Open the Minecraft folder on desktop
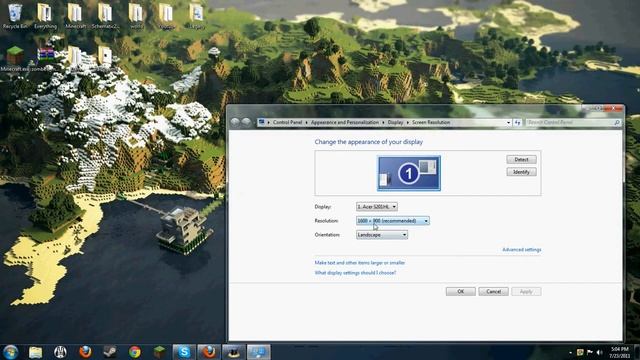 [x=75, y=16]
